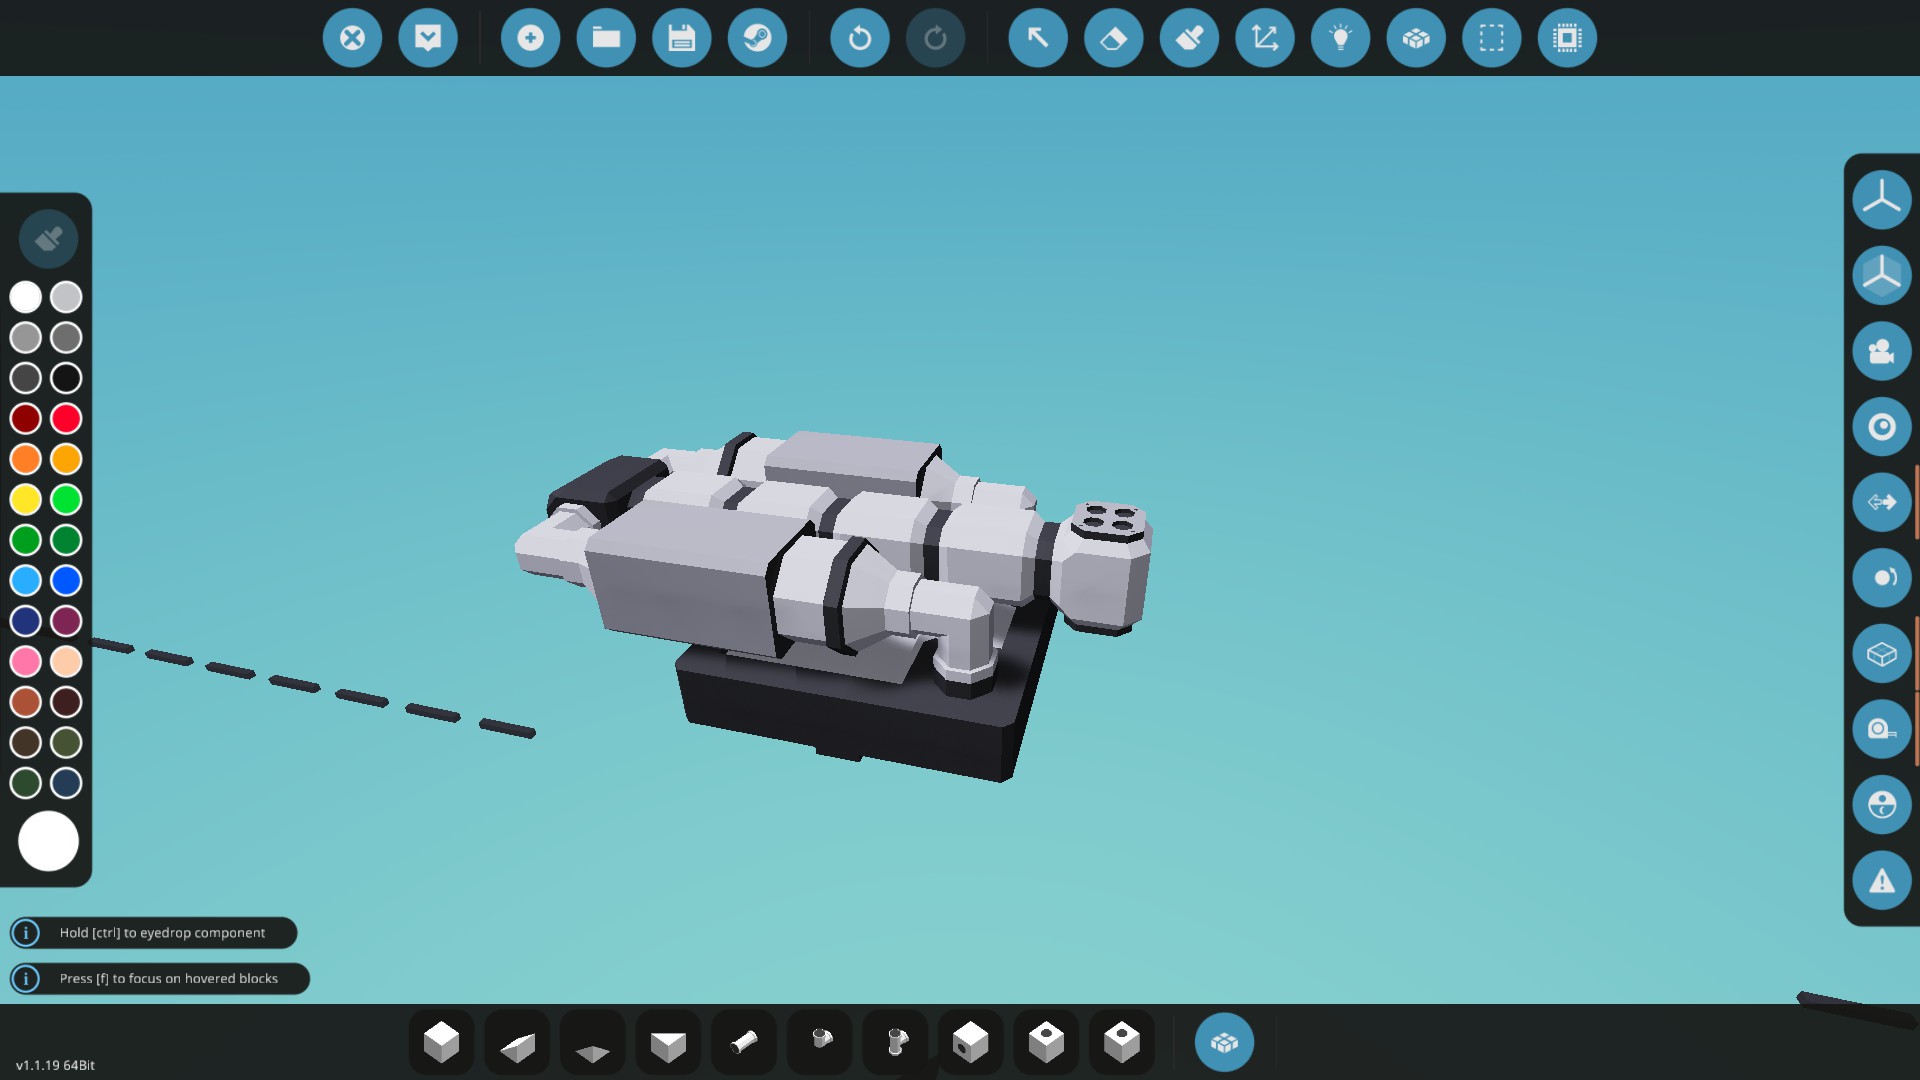Toggle the mirror flip arrows button

[x=1881, y=502]
